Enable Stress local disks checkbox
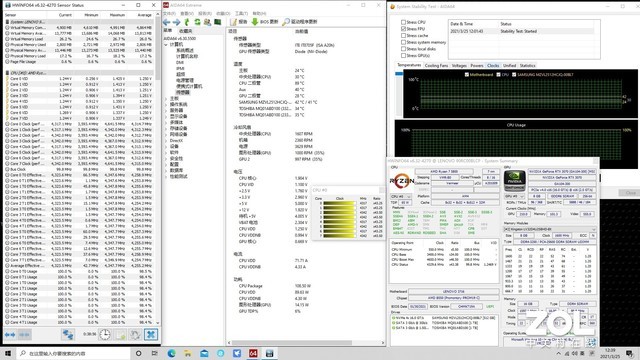640x360 pixels. click(403, 49)
